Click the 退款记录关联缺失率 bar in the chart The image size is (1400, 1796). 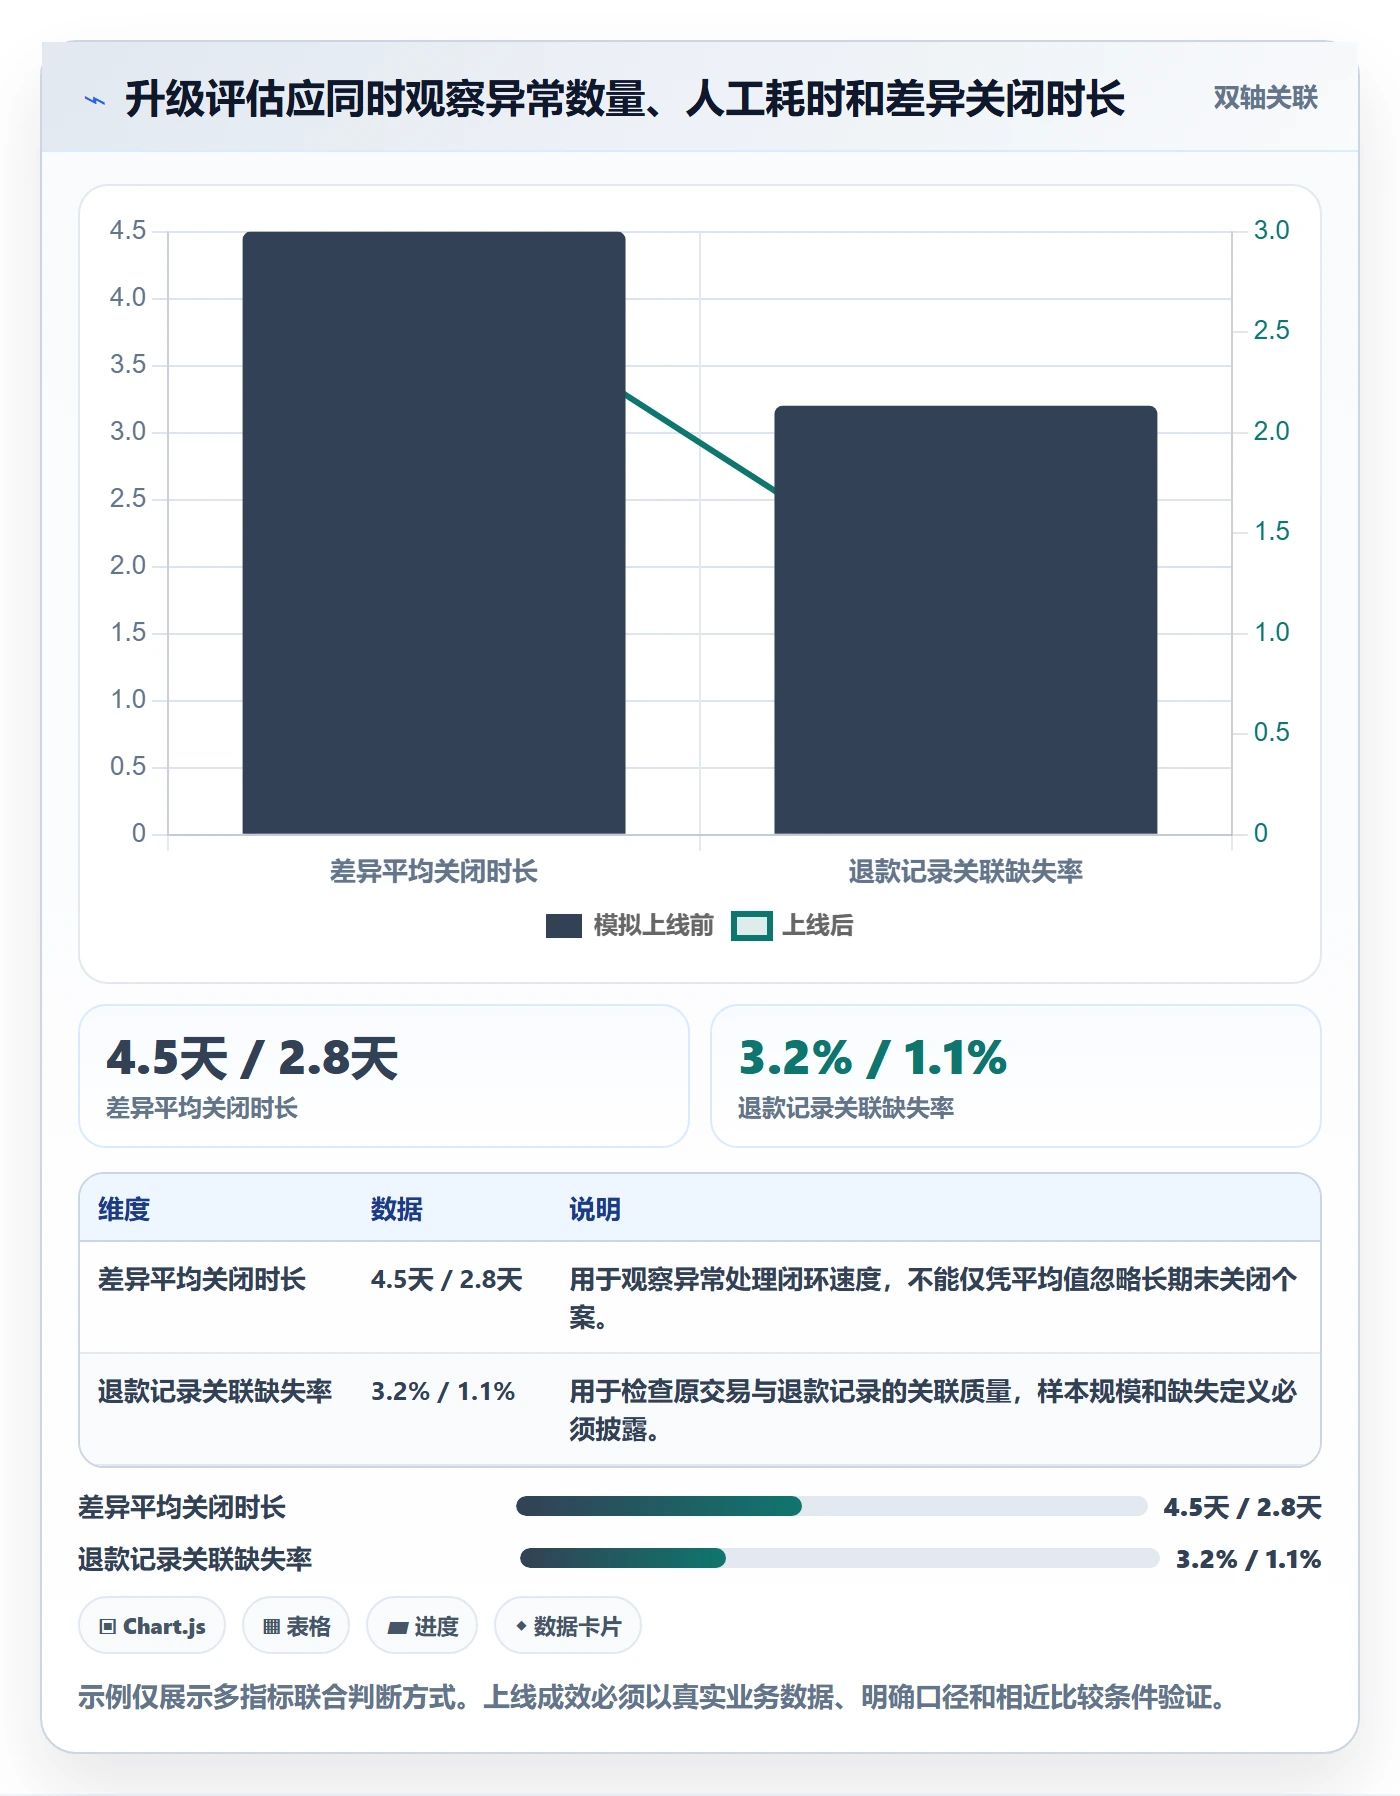coord(966,620)
